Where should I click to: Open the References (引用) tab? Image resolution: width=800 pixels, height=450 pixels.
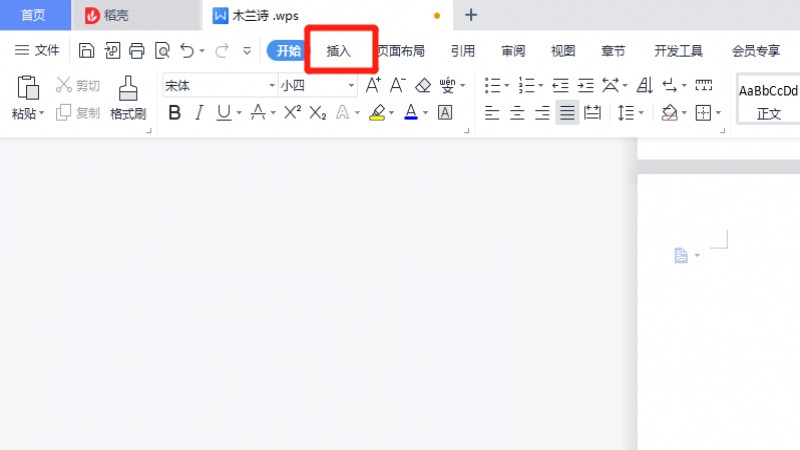[x=463, y=51]
